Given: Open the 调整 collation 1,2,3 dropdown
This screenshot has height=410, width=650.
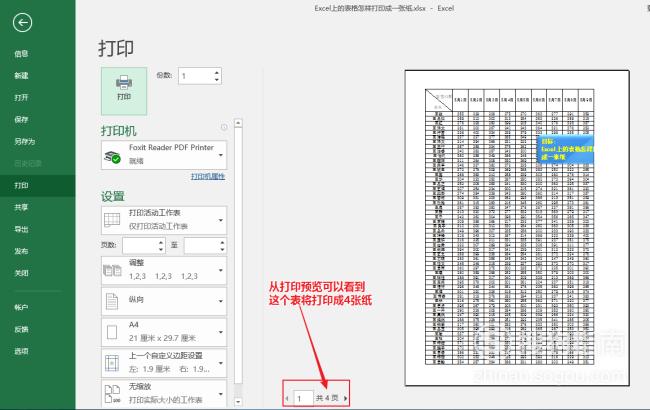Looking at the screenshot, I should click(164, 270).
